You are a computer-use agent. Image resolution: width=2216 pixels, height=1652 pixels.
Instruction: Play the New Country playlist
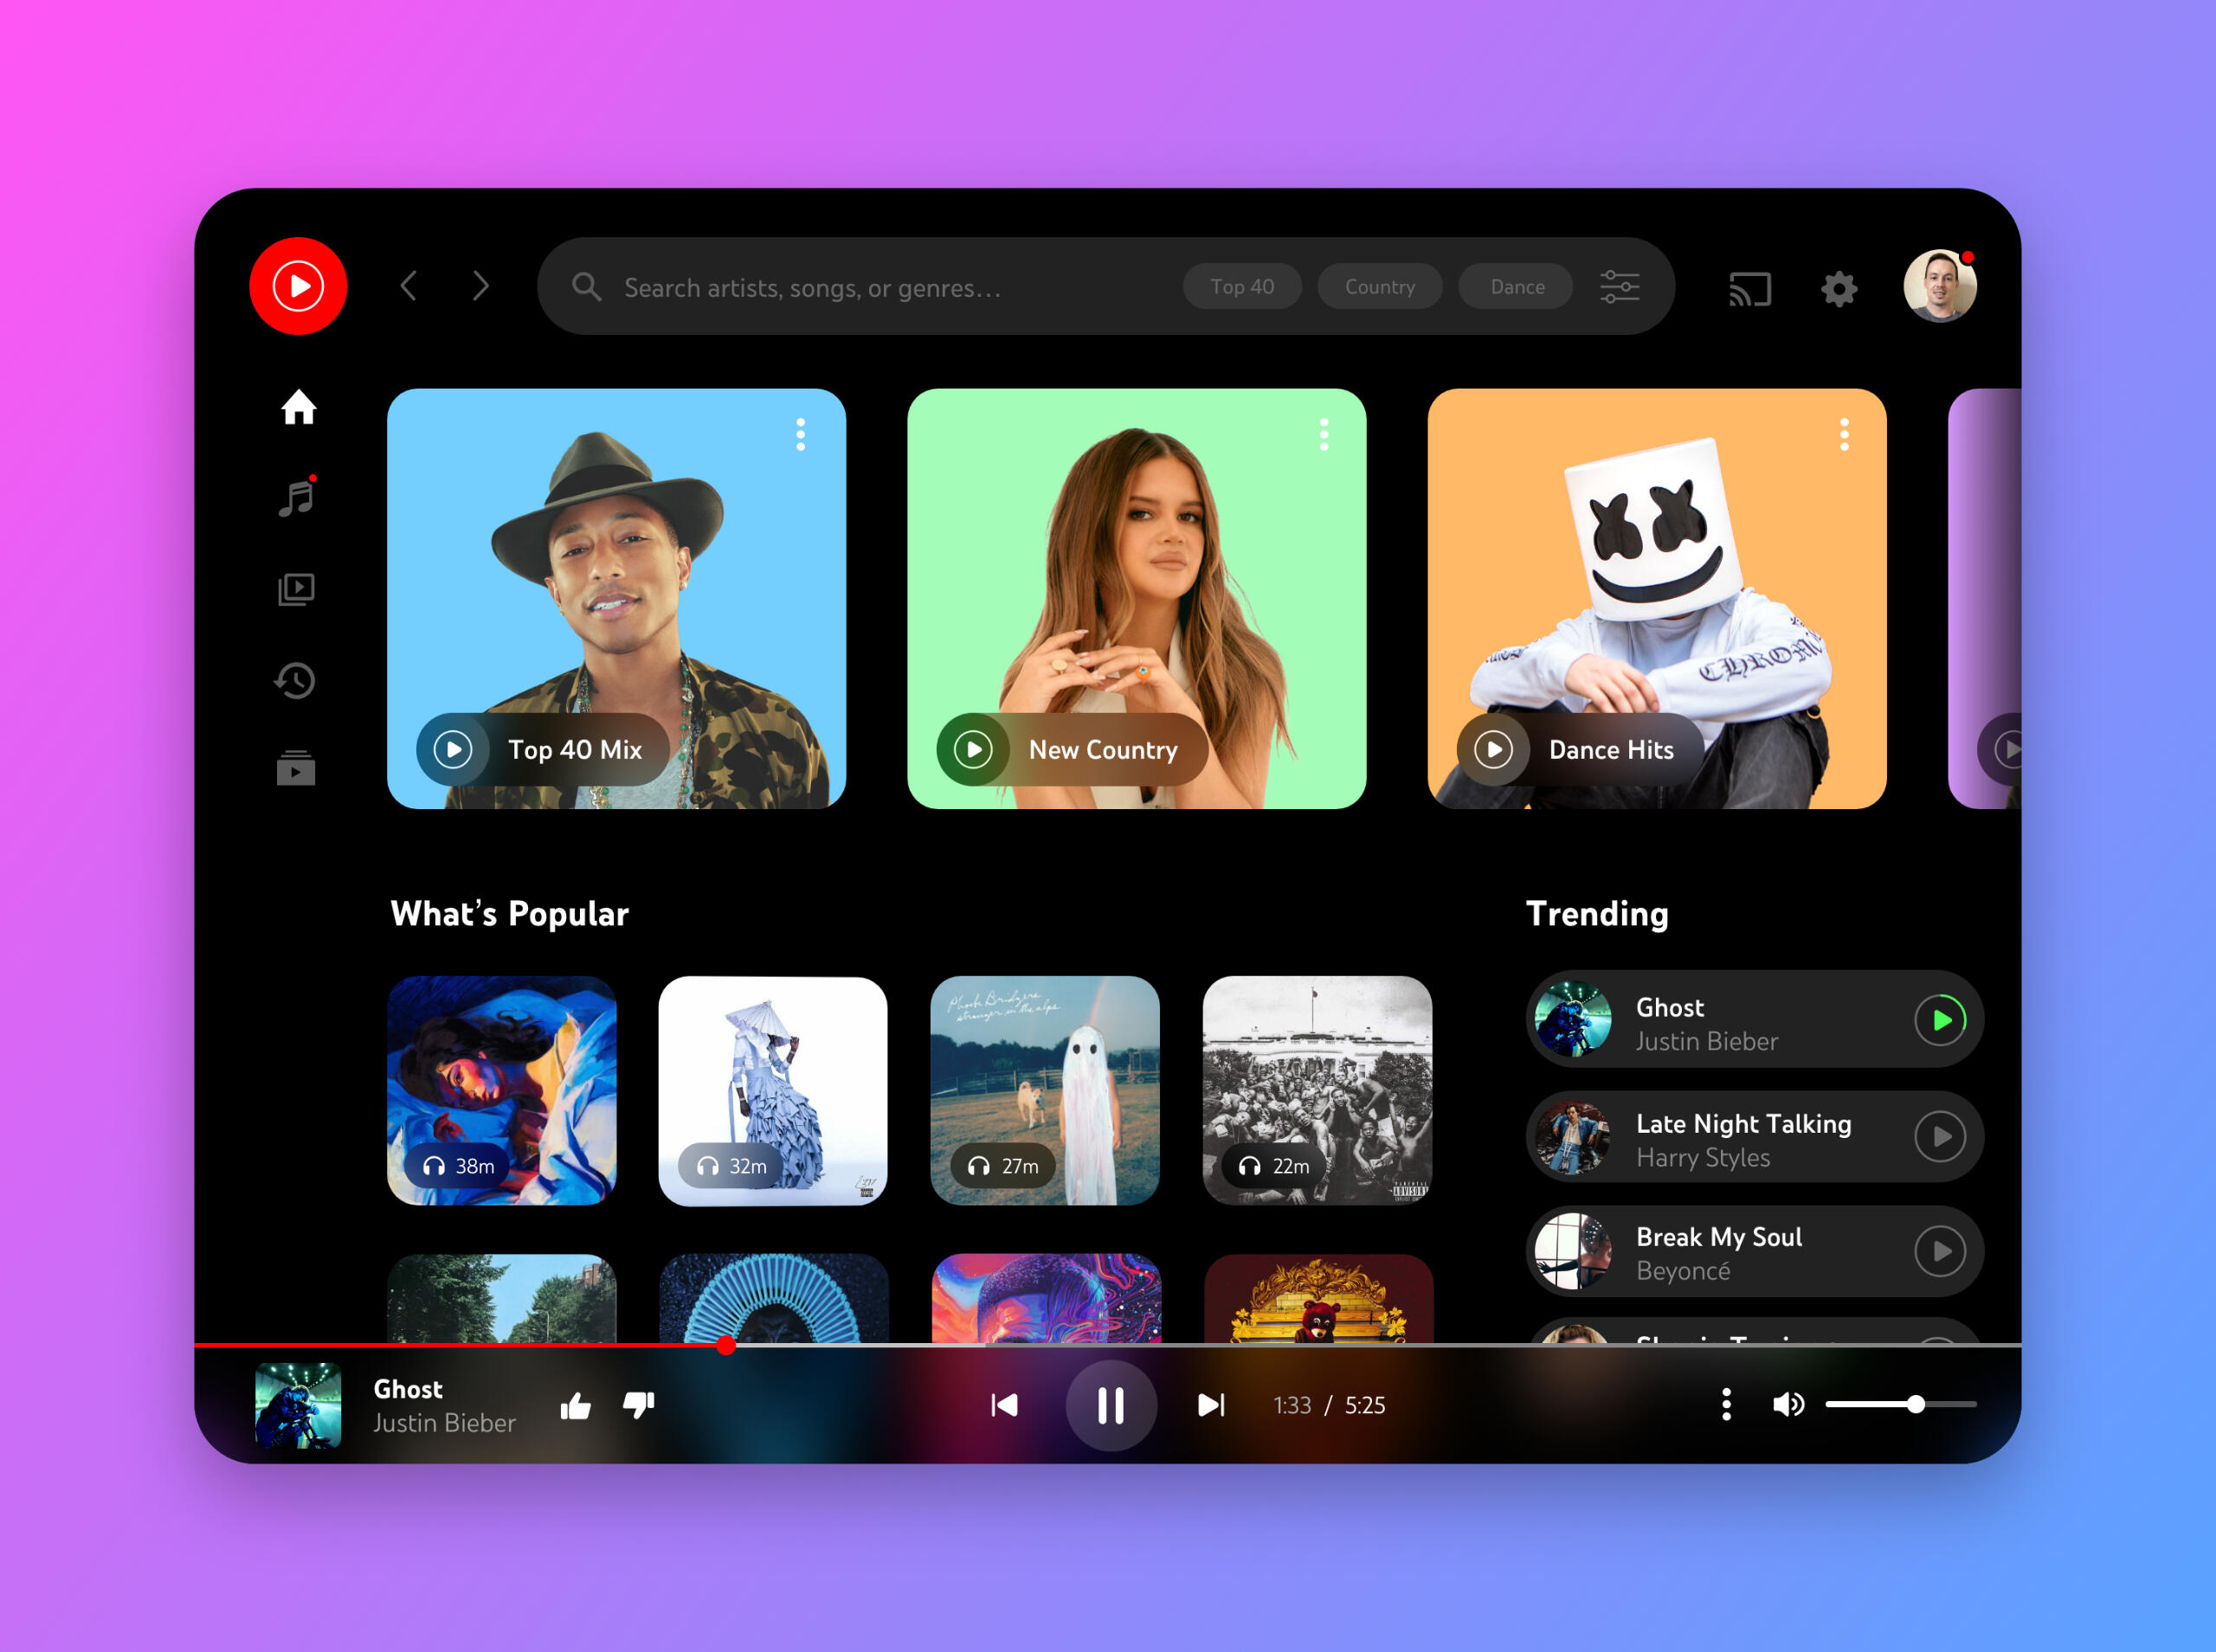click(973, 749)
